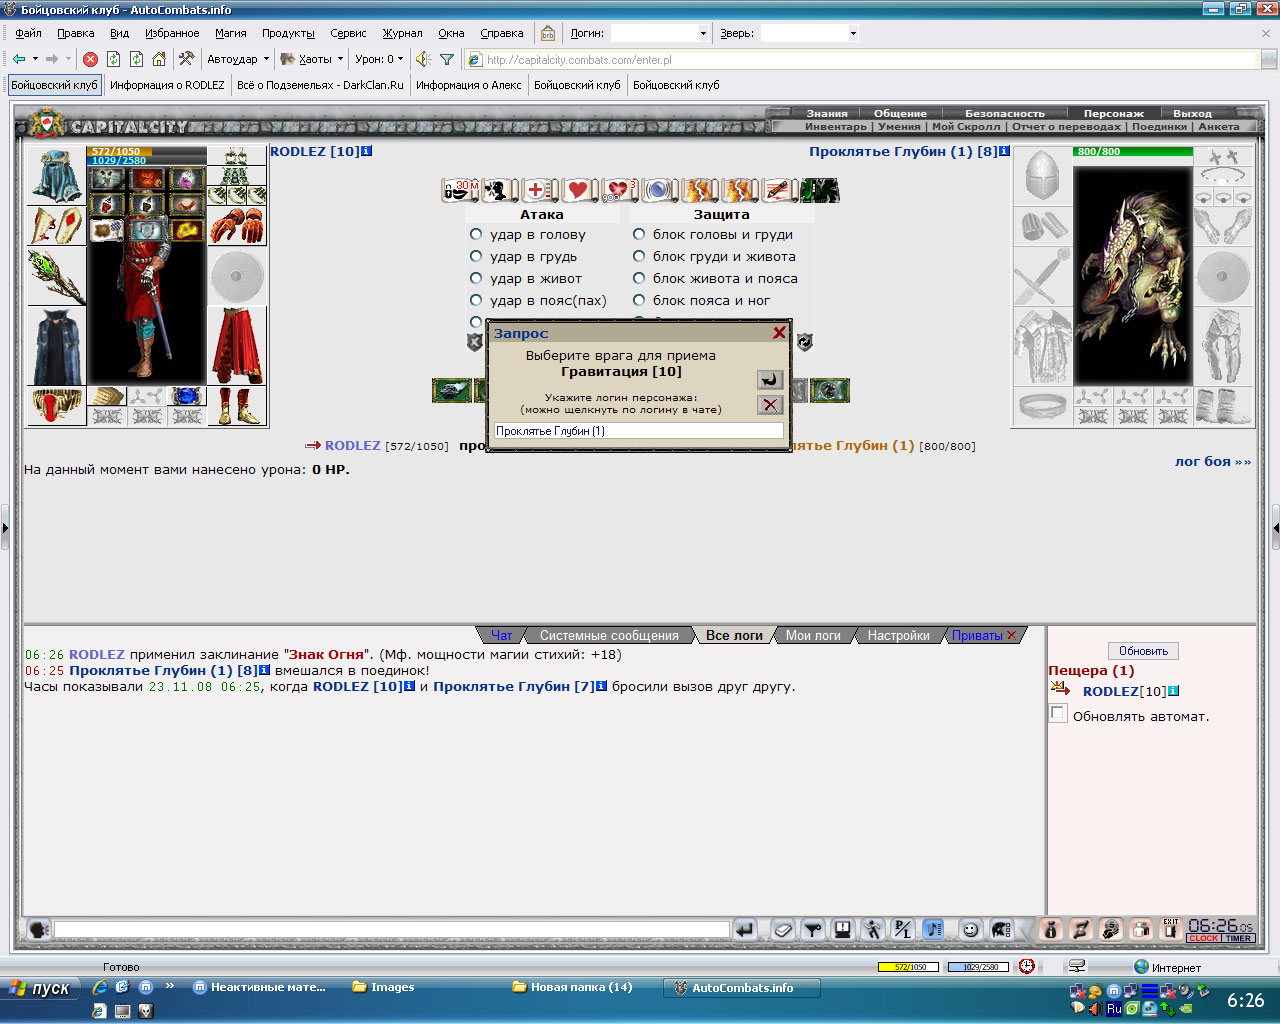This screenshot has height=1024, width=1280.
Task: Select attack 'удар в живот'
Action: [476, 278]
